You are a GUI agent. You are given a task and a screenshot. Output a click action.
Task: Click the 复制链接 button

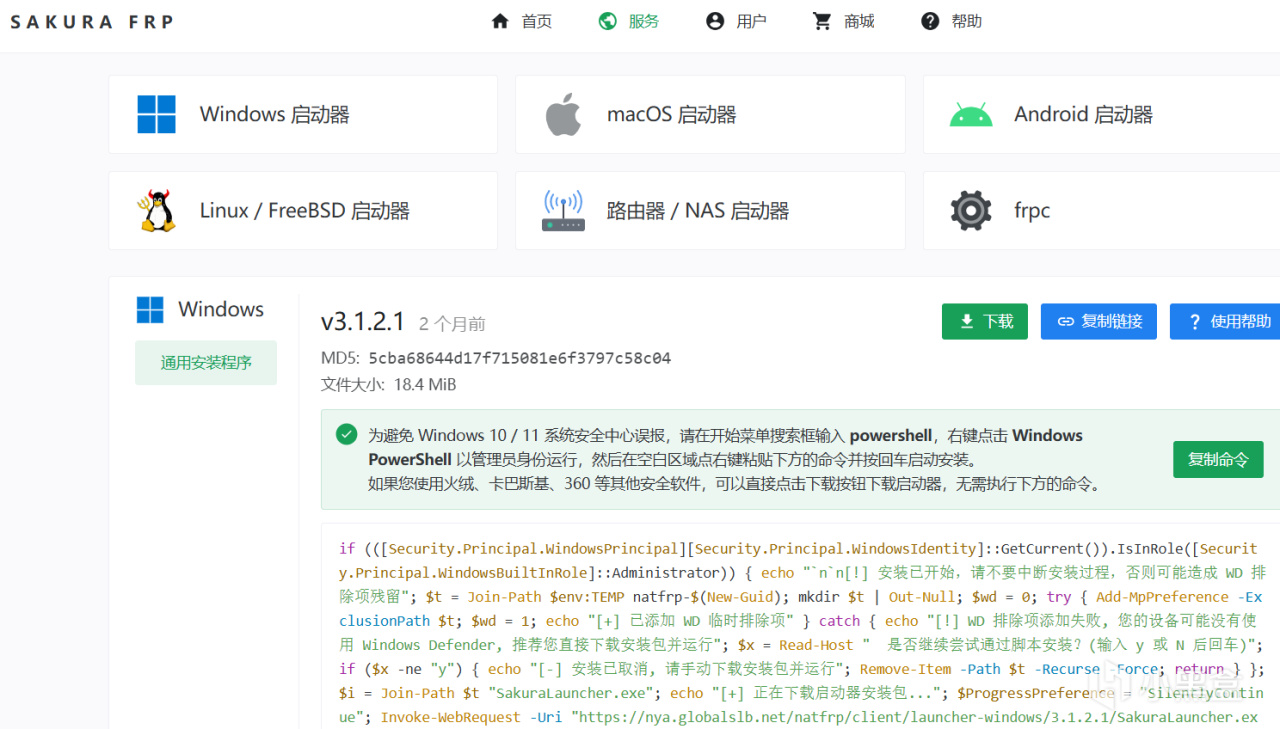(x=1099, y=321)
